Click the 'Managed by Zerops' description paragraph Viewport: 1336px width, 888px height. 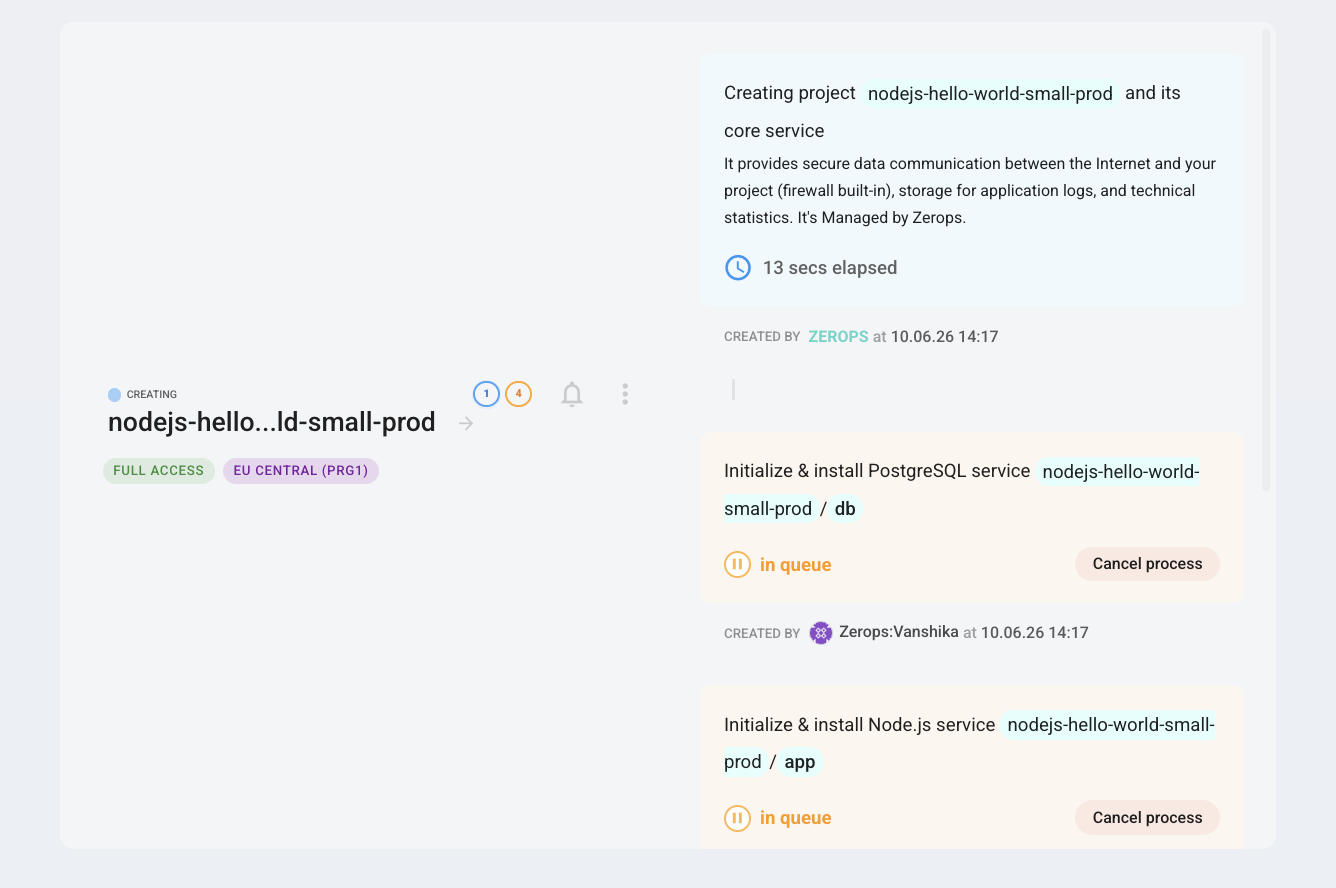click(970, 190)
